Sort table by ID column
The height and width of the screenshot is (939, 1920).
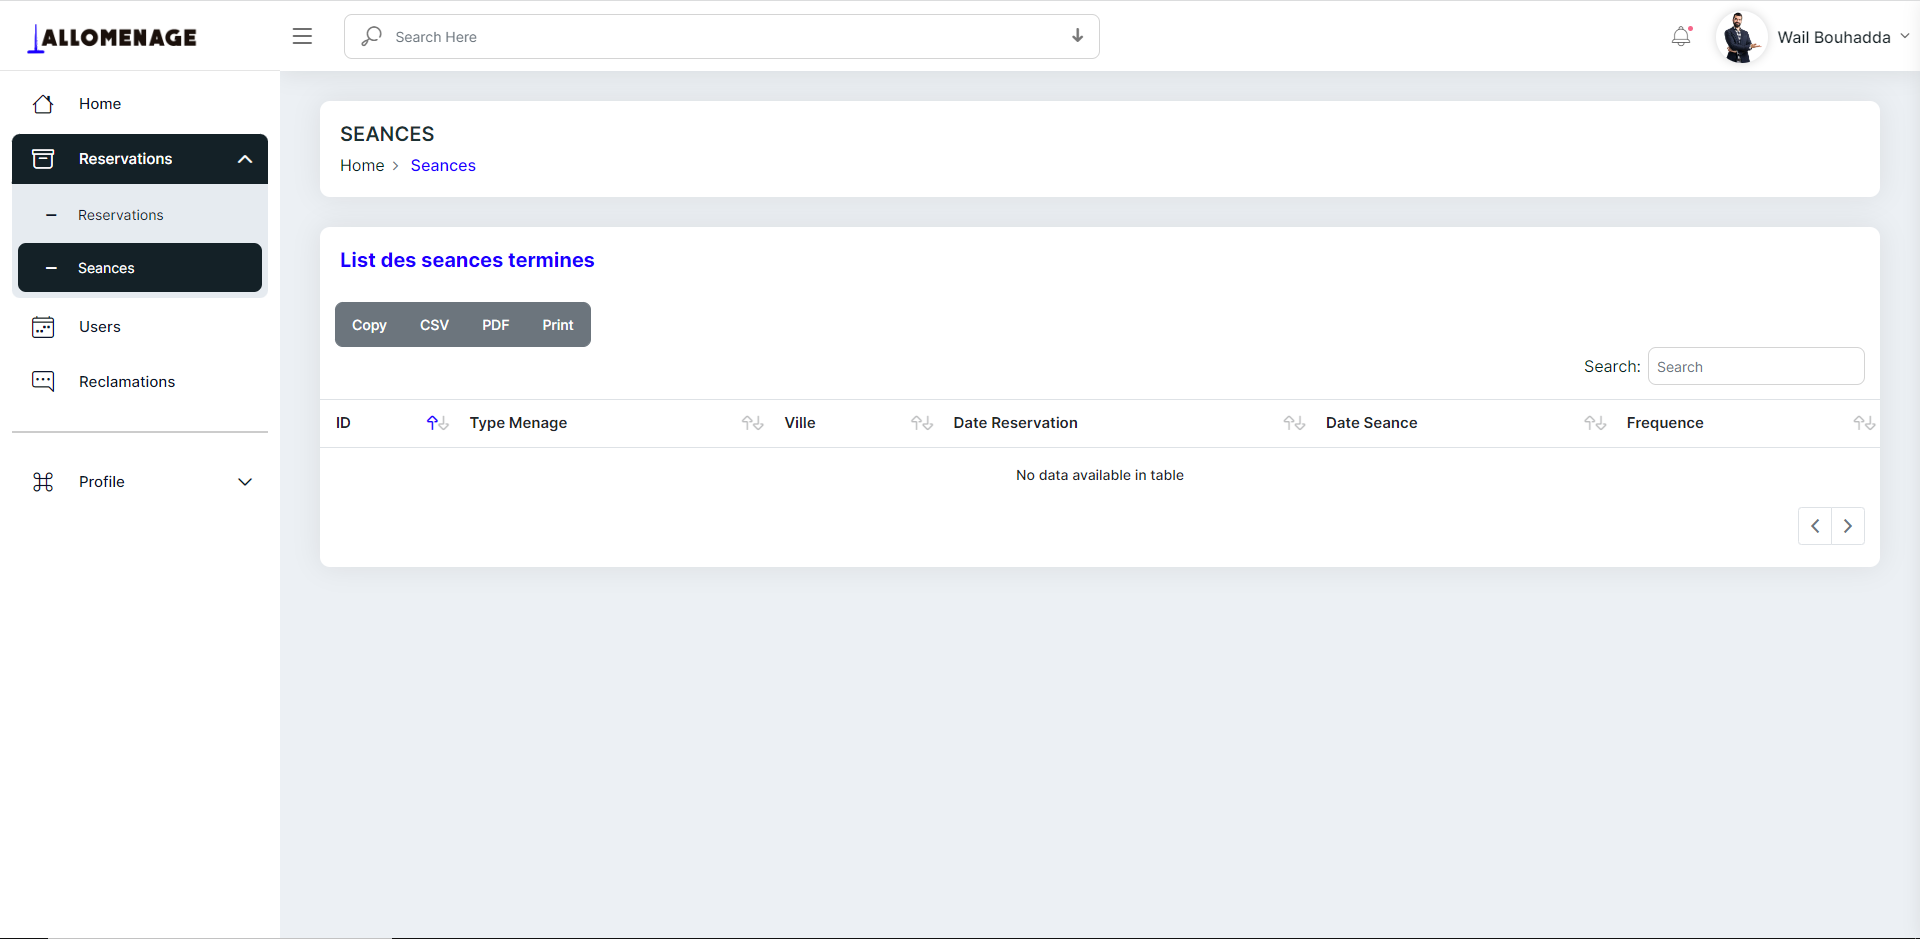click(387, 423)
